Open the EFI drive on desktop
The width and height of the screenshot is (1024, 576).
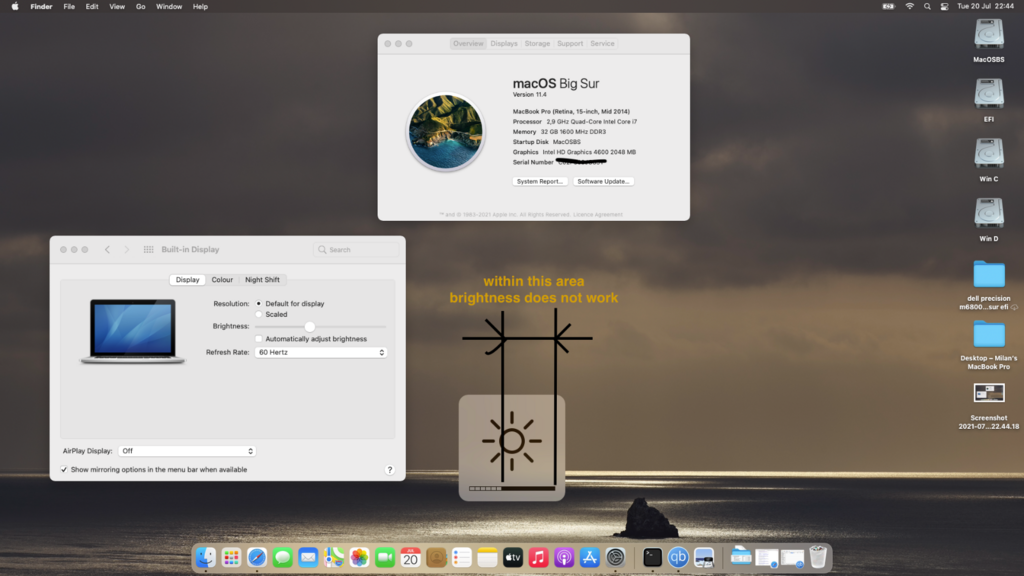pos(988,94)
